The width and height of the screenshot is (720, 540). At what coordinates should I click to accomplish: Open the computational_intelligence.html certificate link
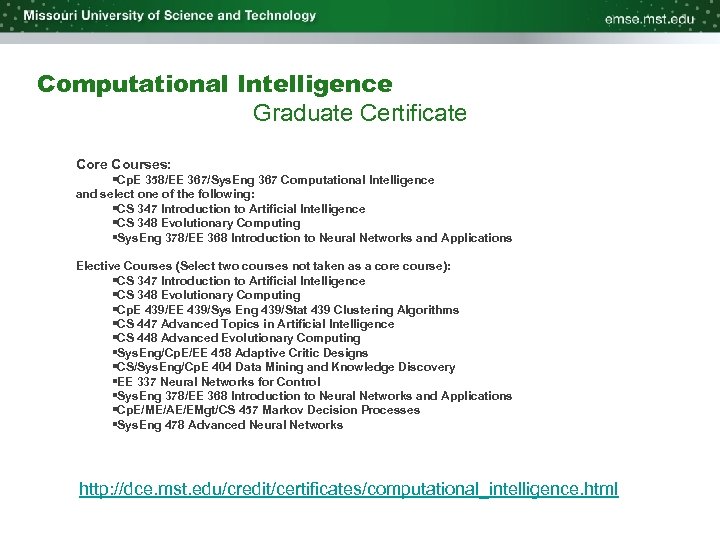[349, 489]
